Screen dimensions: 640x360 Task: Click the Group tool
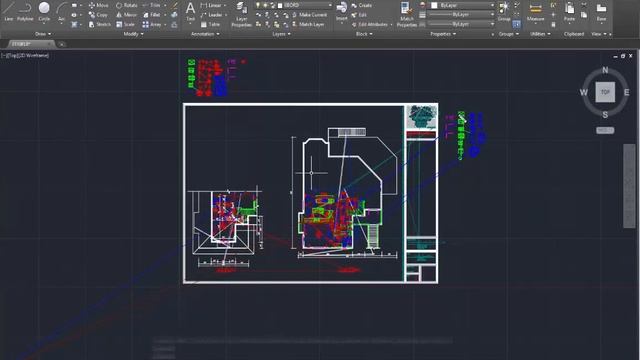coord(504,11)
